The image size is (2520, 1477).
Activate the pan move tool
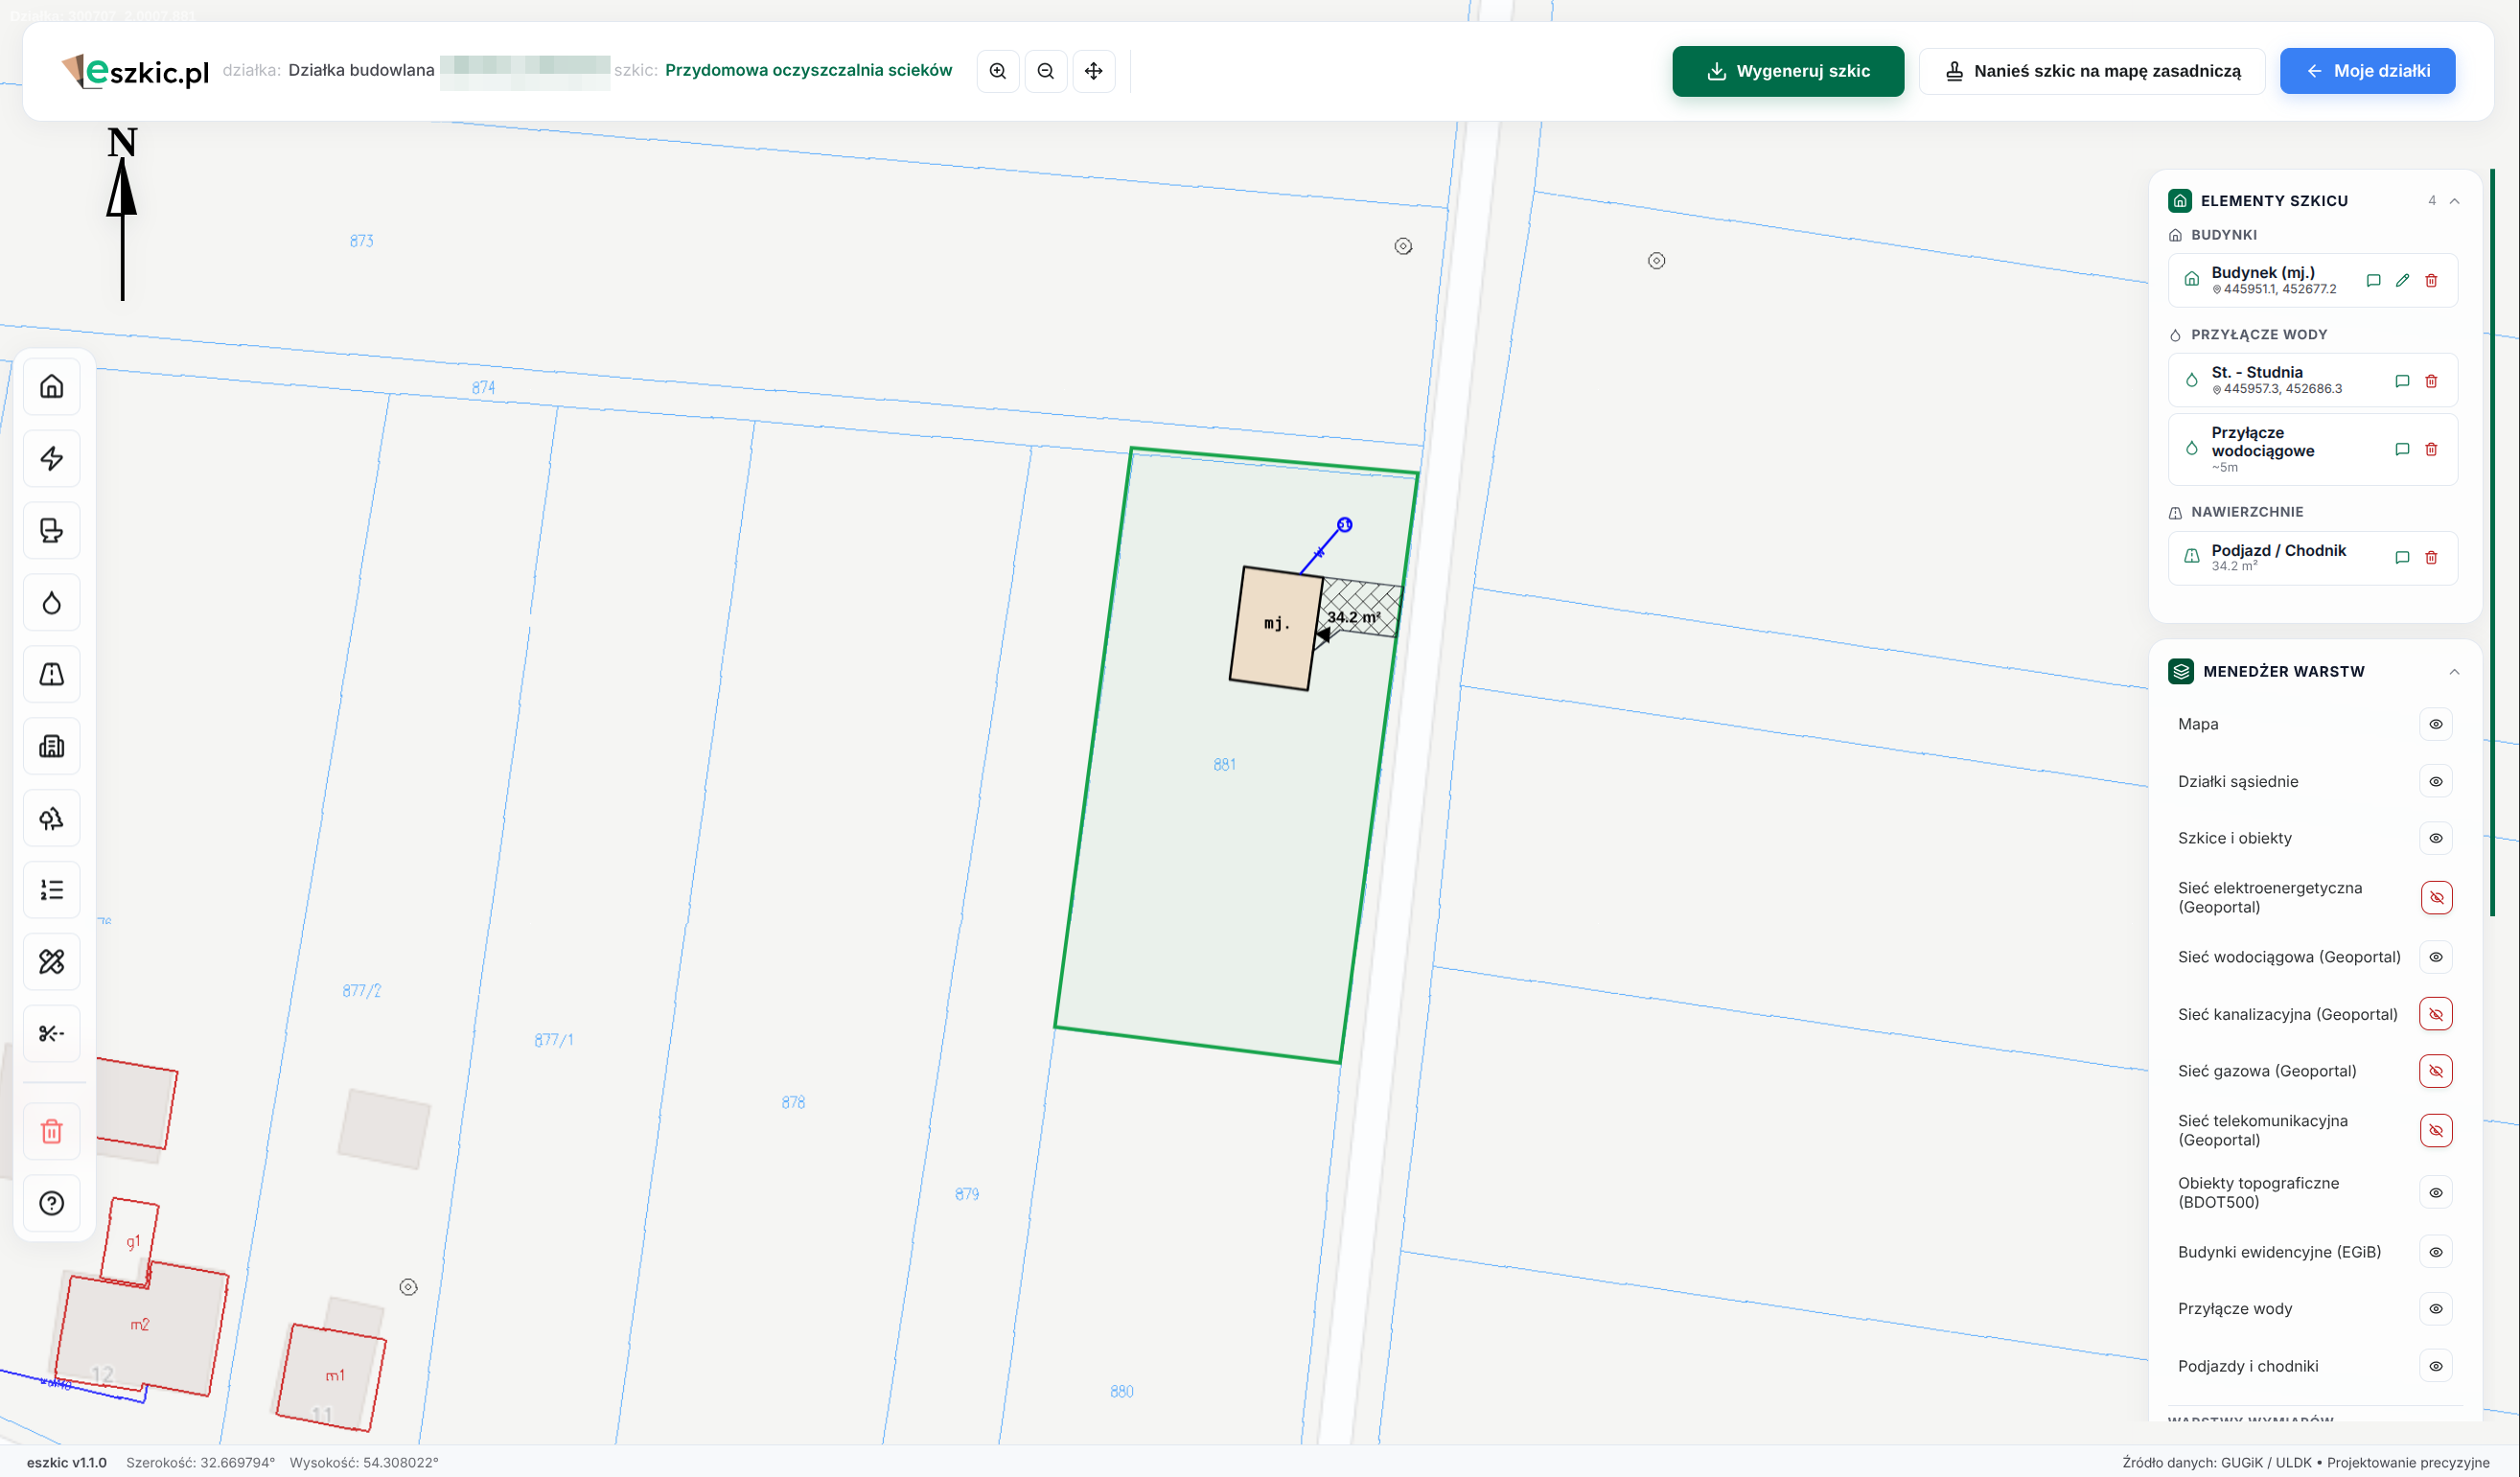[x=1094, y=71]
